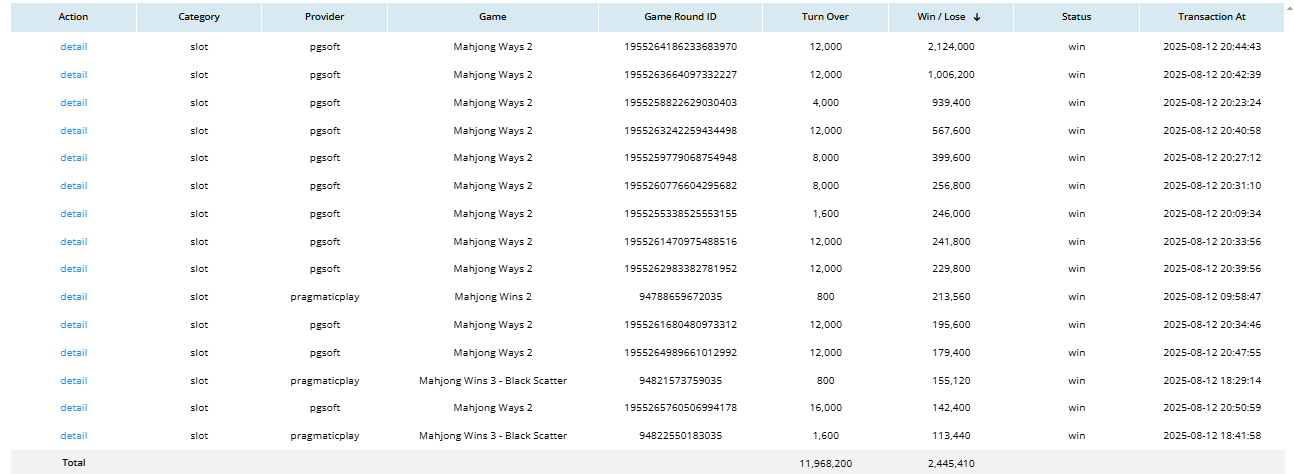
Task: Open detail link for round 1955258822629030403
Action: point(73,103)
